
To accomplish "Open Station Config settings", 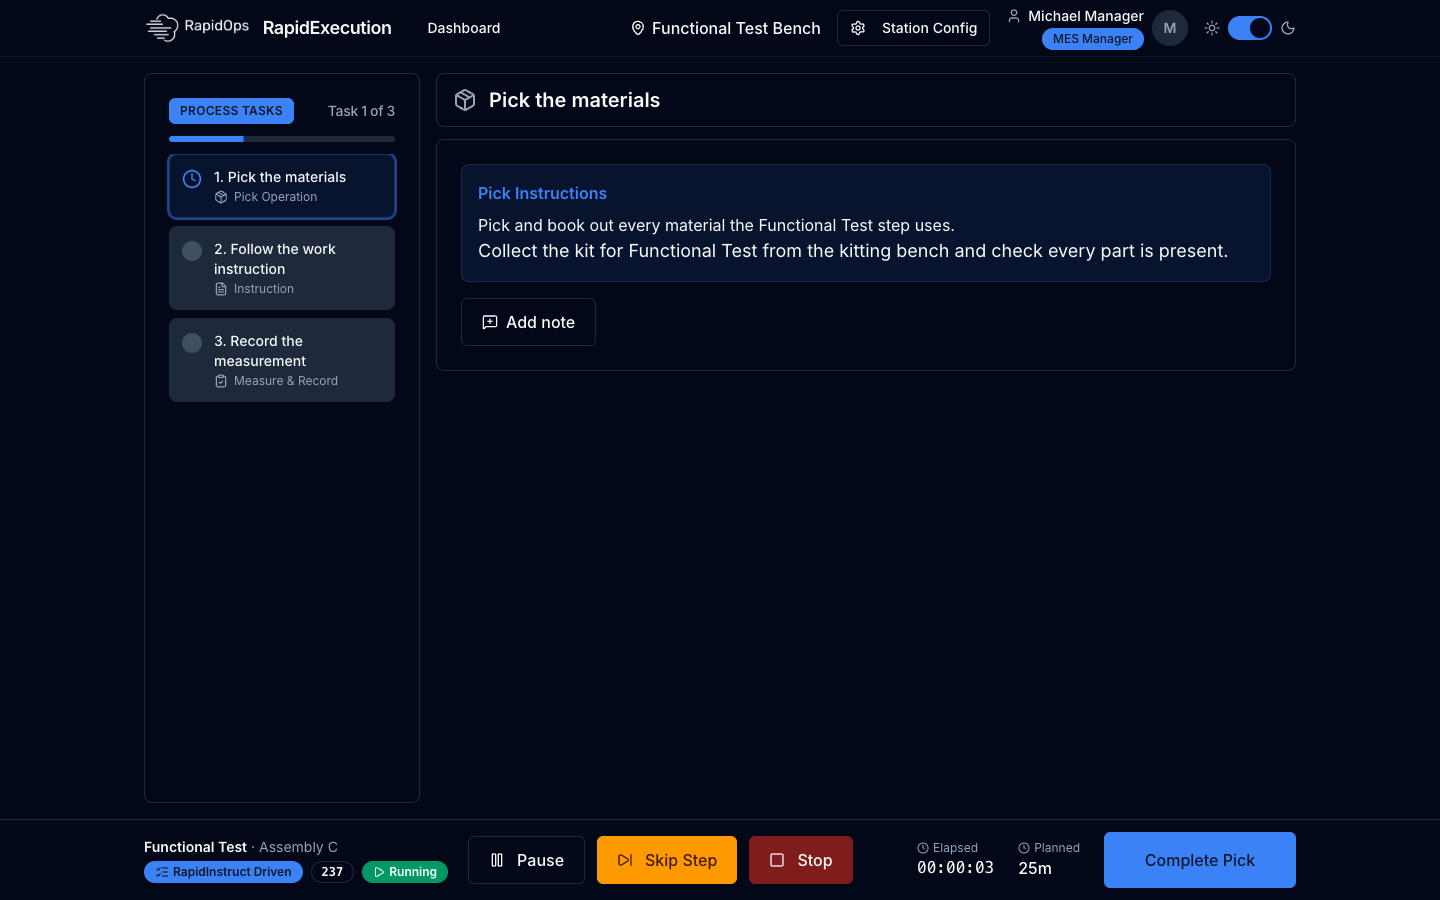I will click(x=913, y=28).
